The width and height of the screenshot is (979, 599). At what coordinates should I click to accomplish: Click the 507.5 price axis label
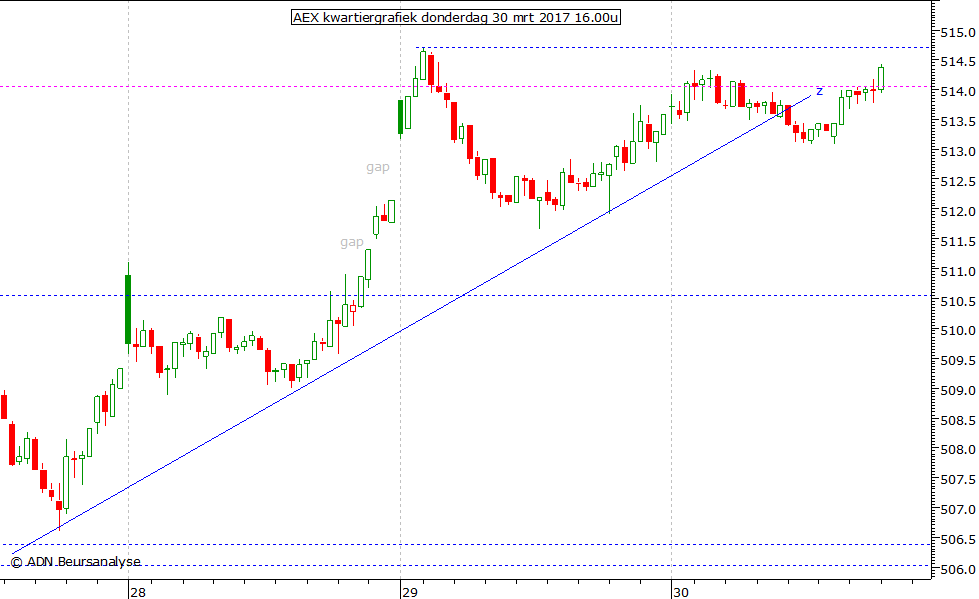(x=958, y=479)
